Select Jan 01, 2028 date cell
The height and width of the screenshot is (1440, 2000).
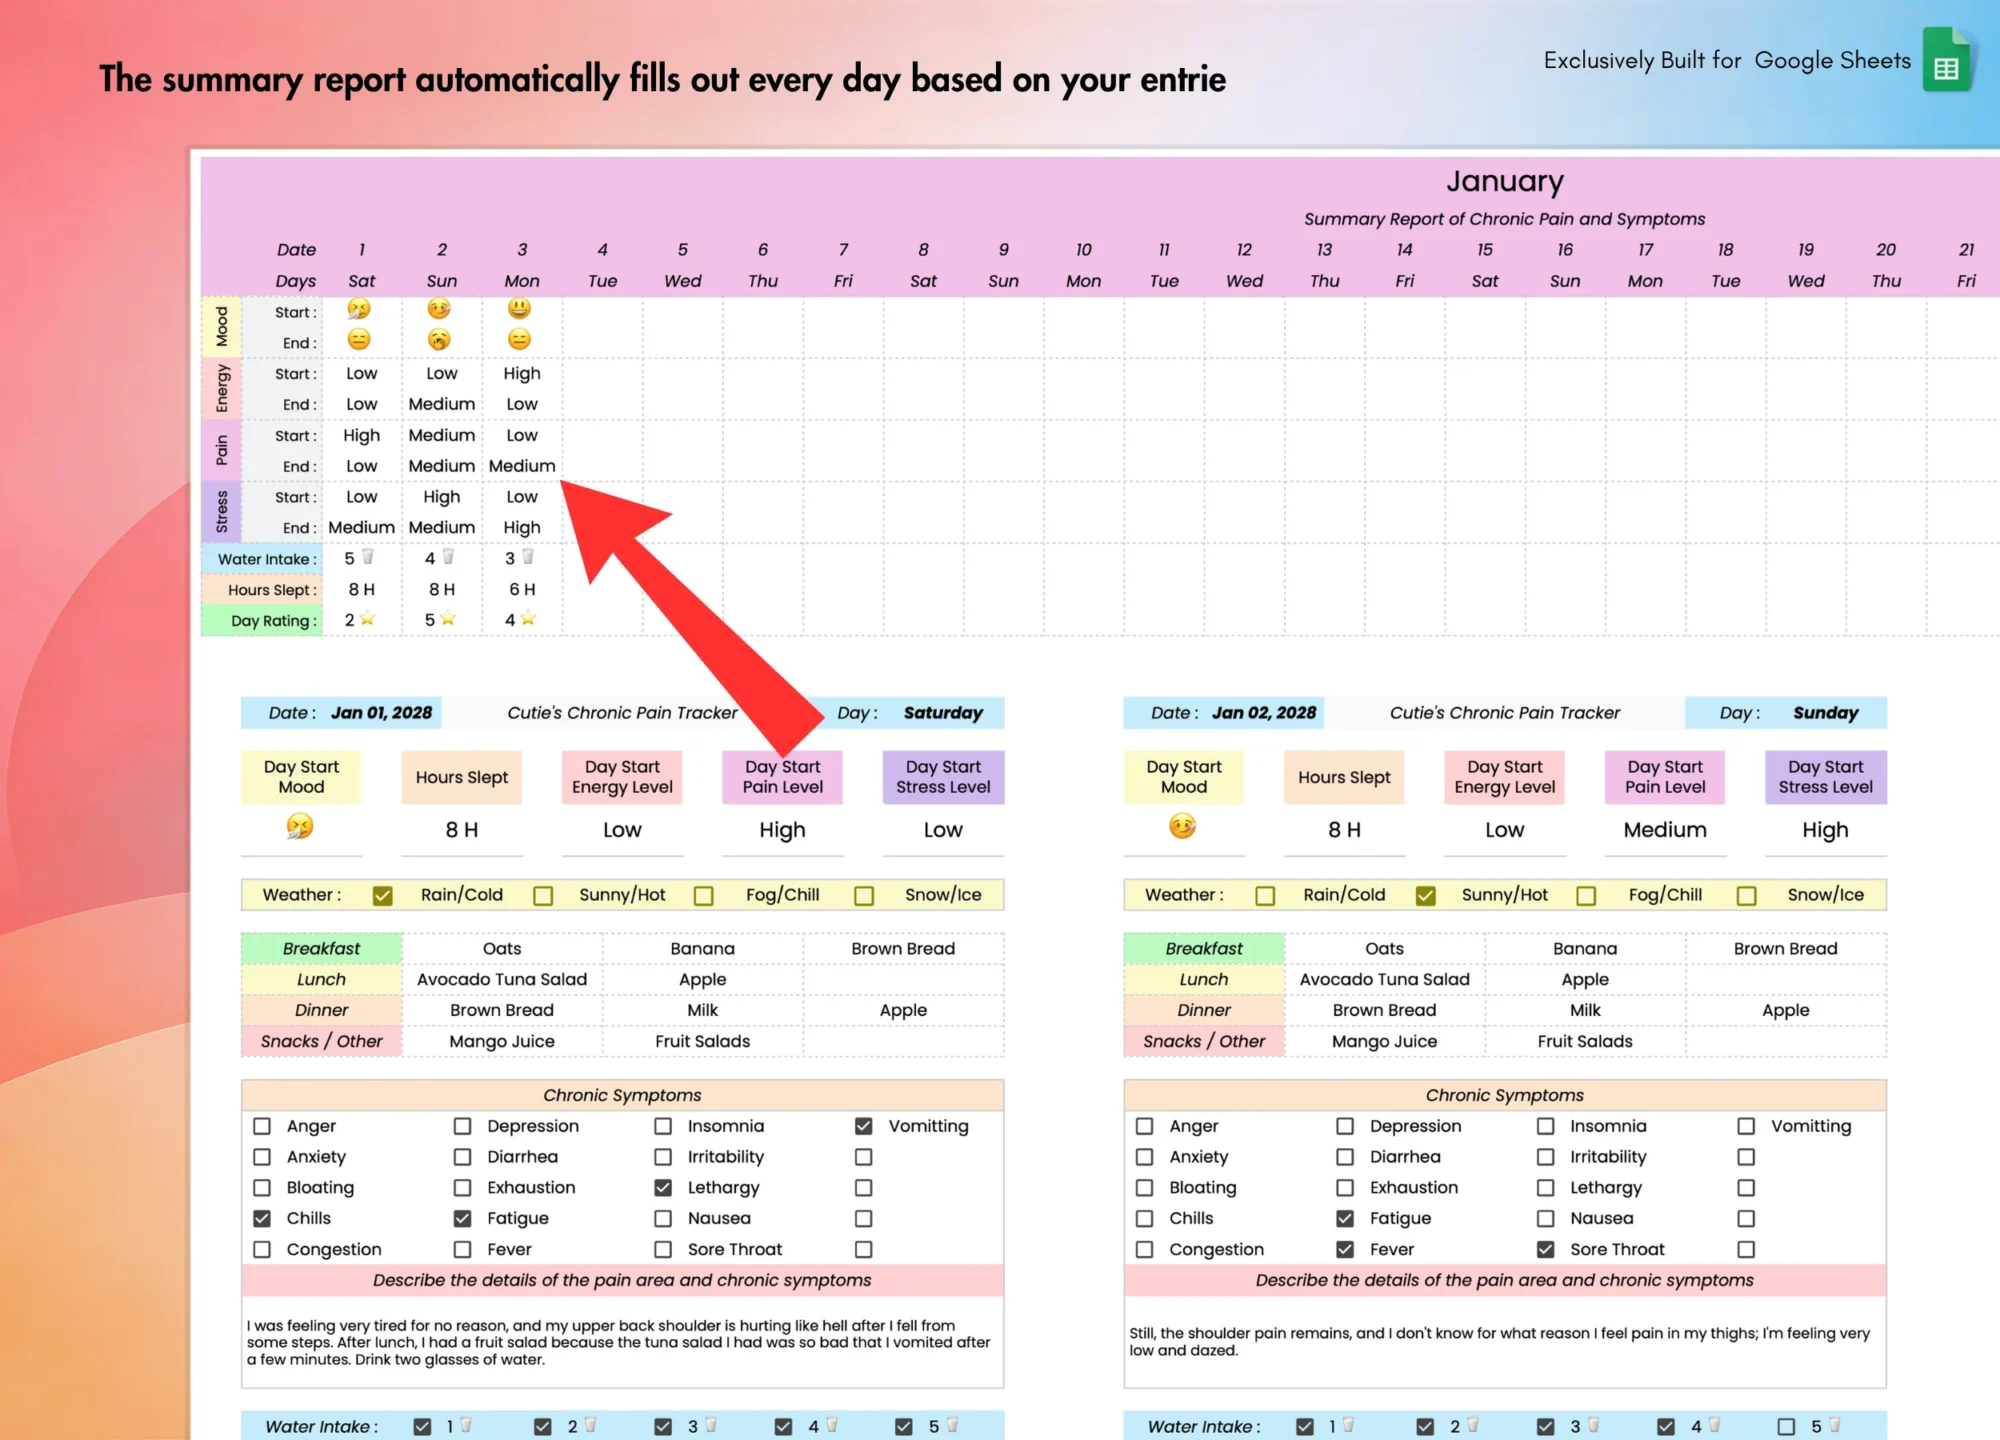[382, 713]
